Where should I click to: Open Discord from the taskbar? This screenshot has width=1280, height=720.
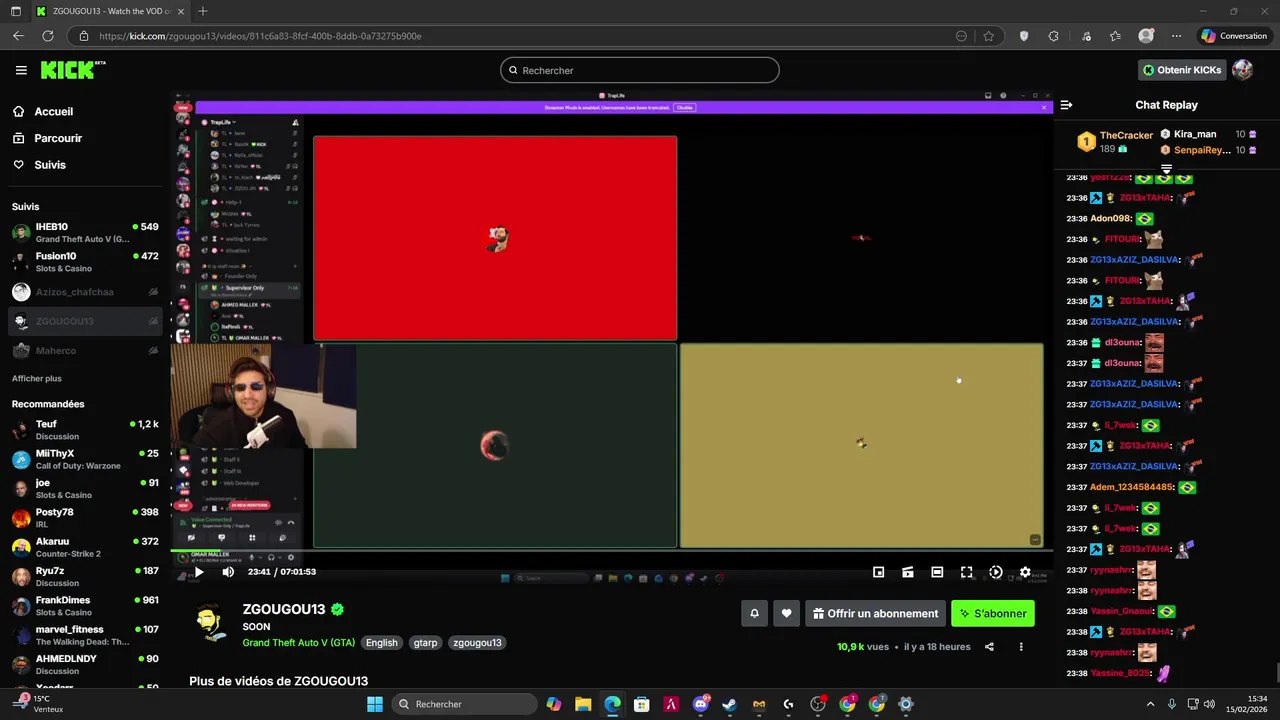pos(700,704)
